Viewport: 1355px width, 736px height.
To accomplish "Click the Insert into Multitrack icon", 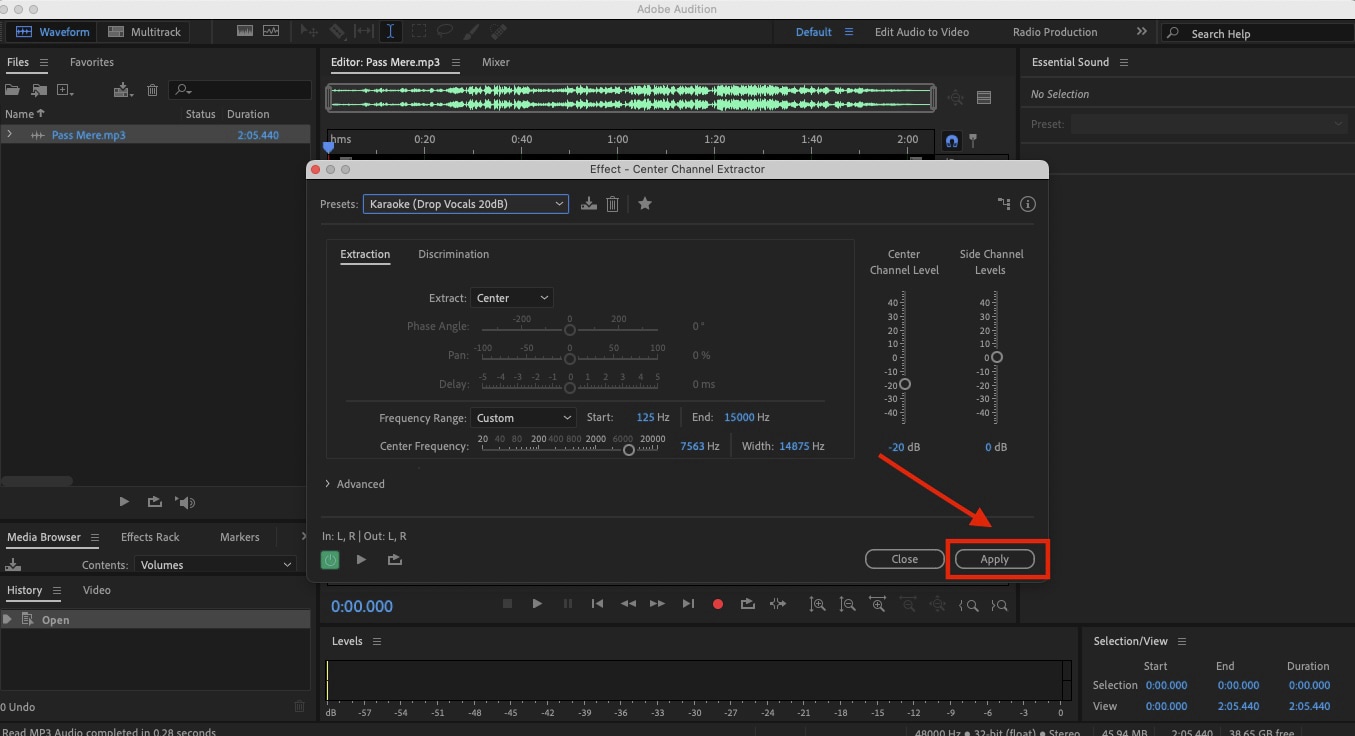I will pos(123,90).
